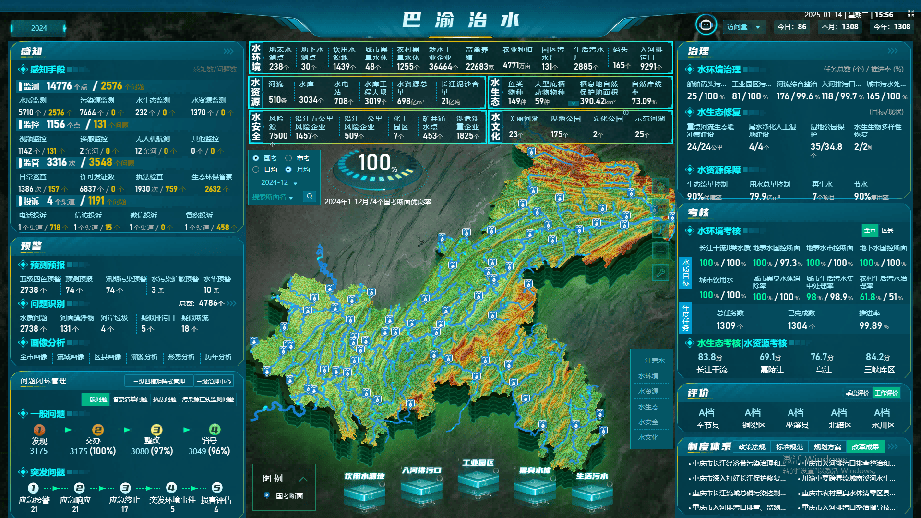The image size is (921, 518).
Task: Click the 一级巡查问题分类图 button
Action: click(x=156, y=381)
